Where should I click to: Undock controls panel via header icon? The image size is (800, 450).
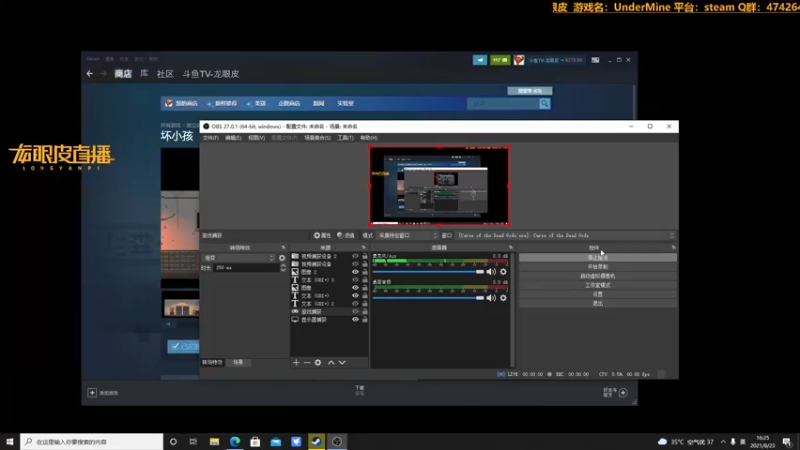(673, 247)
